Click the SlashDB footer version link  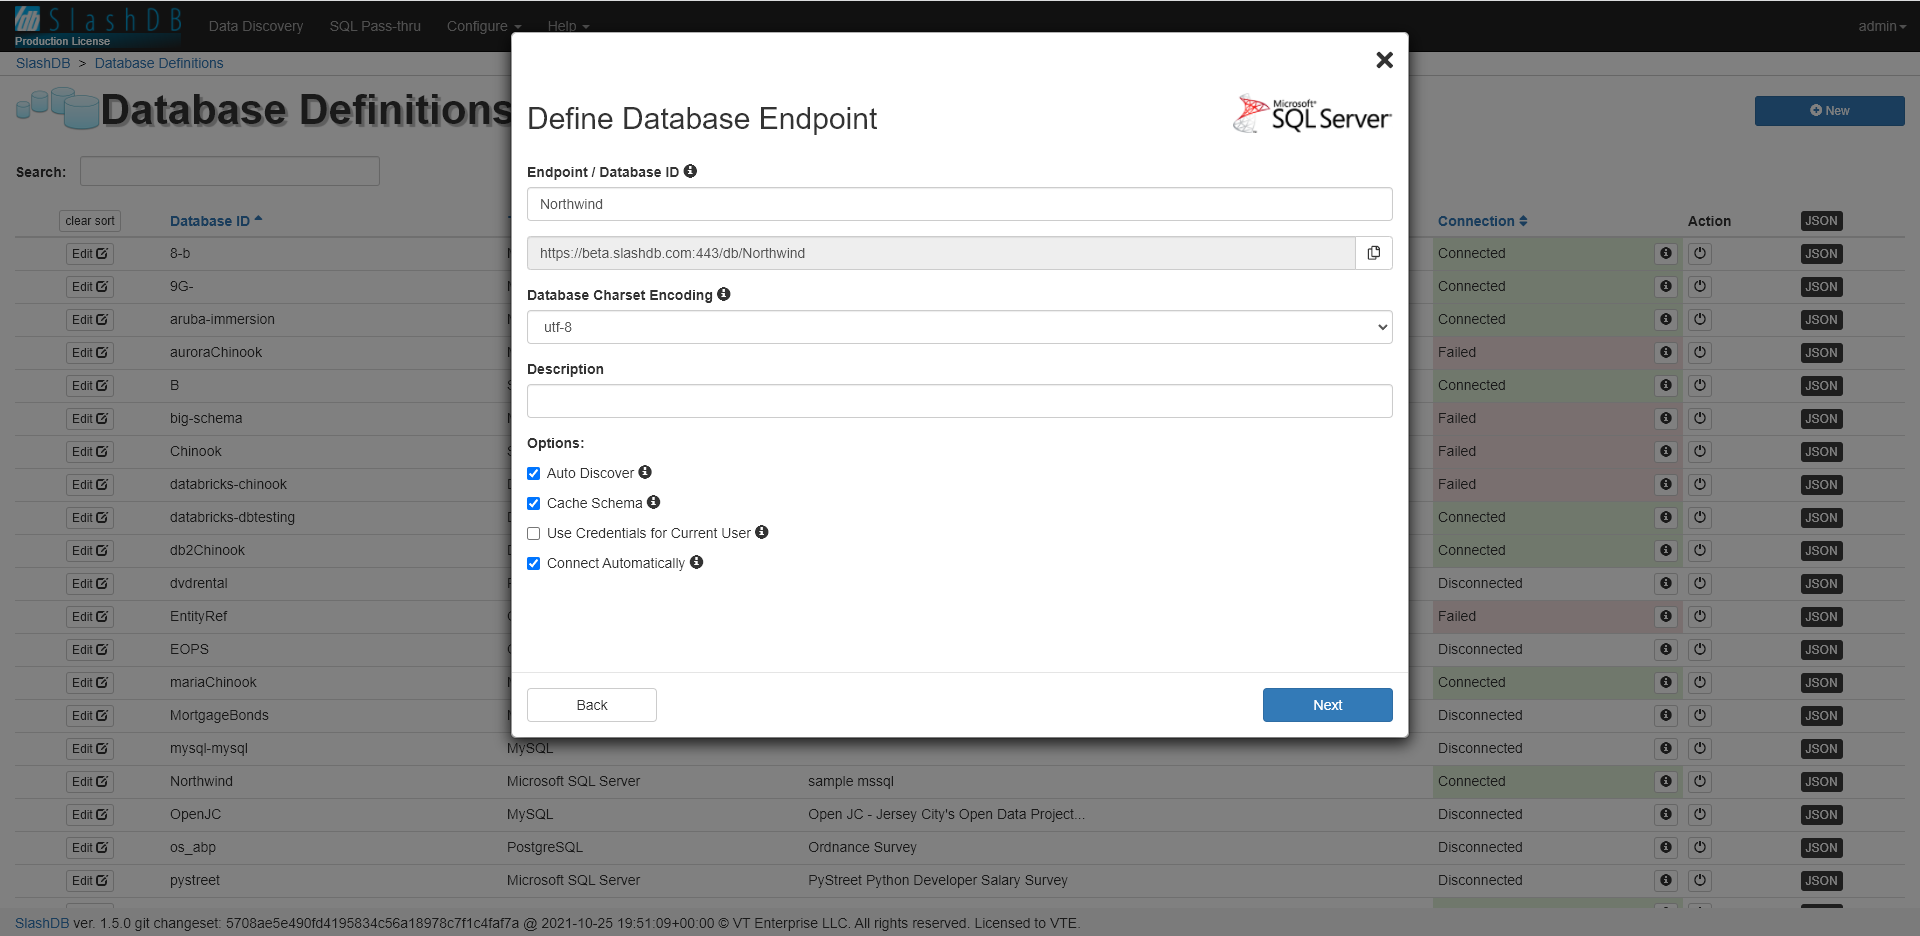click(x=42, y=923)
